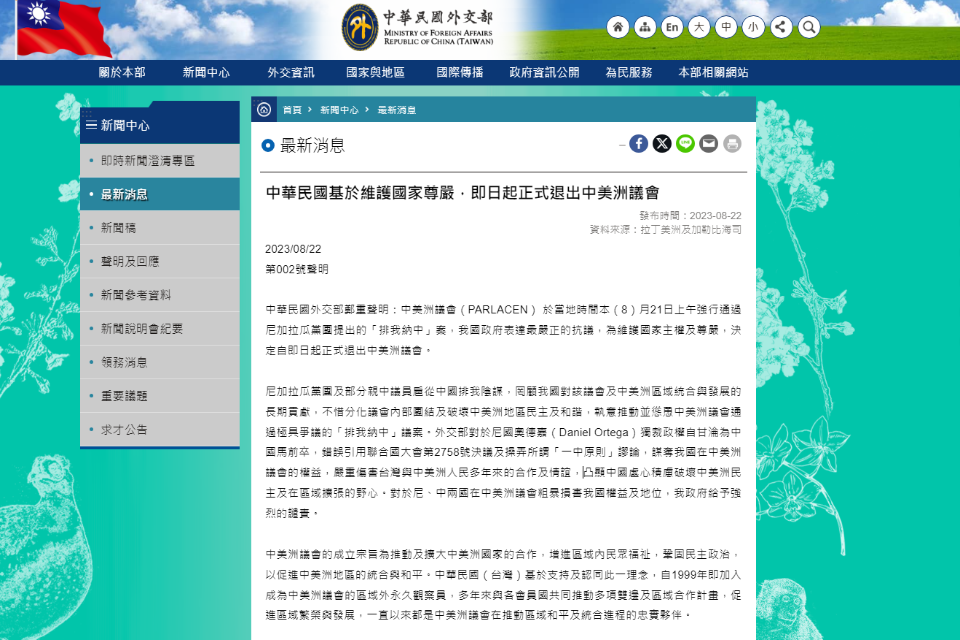This screenshot has height=640, width=960.
Task: Open 政府資訊公開 main menu
Action: [544, 72]
